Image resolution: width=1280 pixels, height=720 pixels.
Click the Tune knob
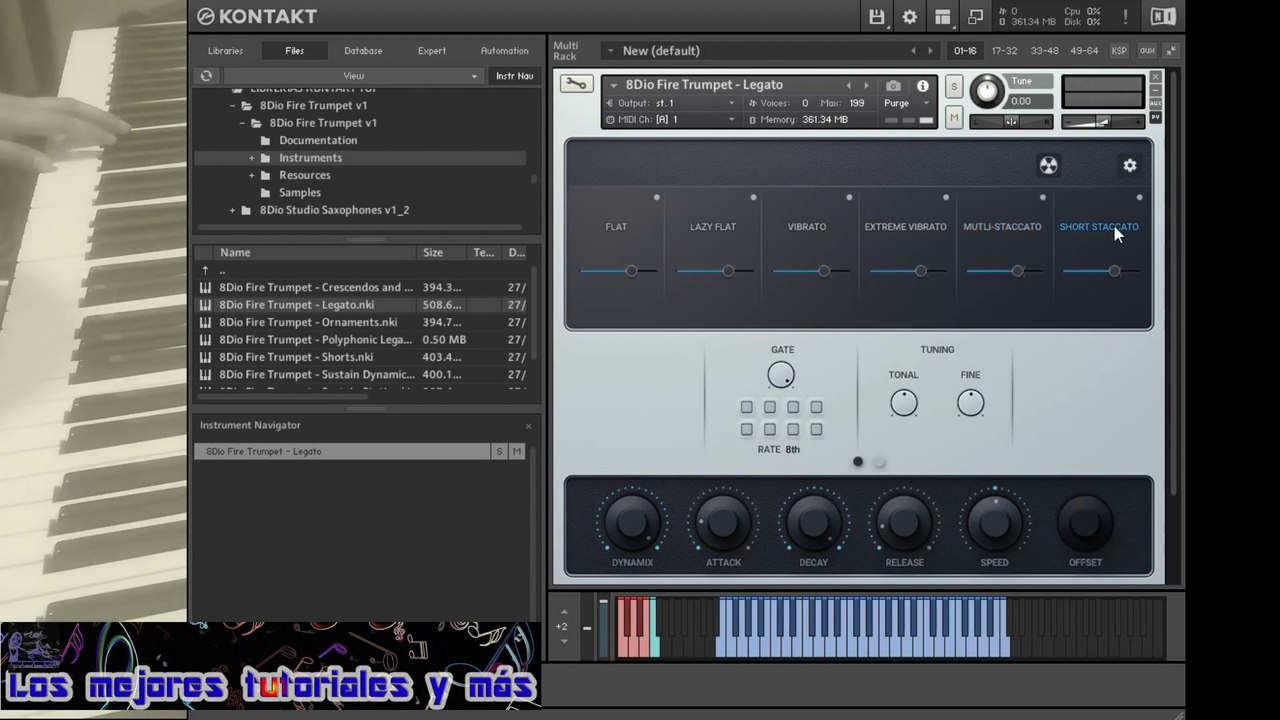click(987, 92)
